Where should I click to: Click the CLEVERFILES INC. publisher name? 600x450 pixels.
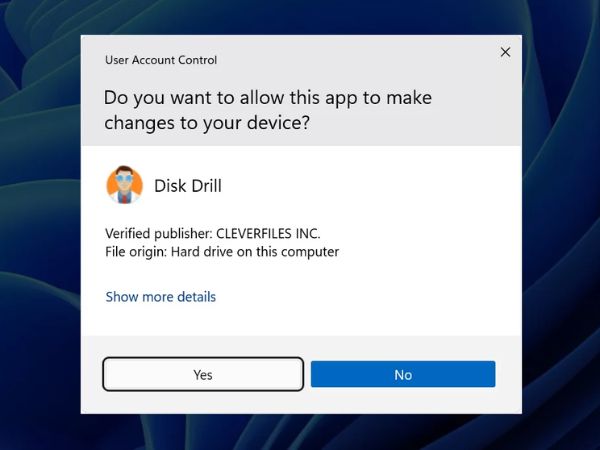pos(268,233)
